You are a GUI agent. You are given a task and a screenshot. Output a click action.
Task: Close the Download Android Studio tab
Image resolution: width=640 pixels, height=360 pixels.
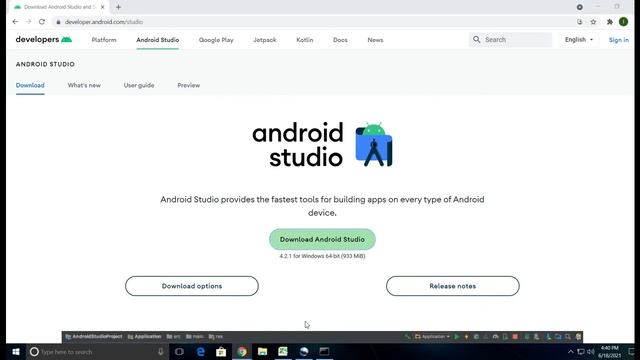(x=103, y=7)
